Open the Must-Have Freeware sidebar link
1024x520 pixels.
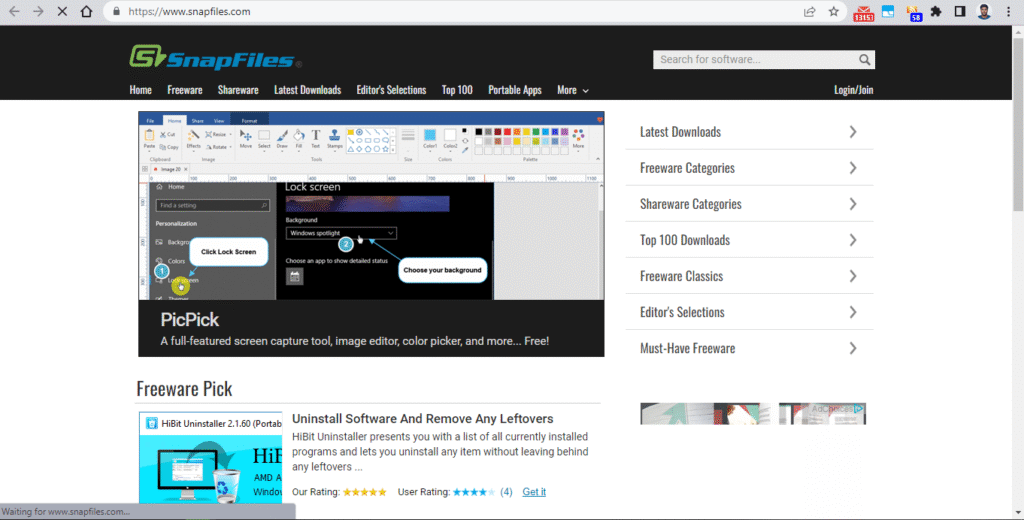click(x=688, y=348)
